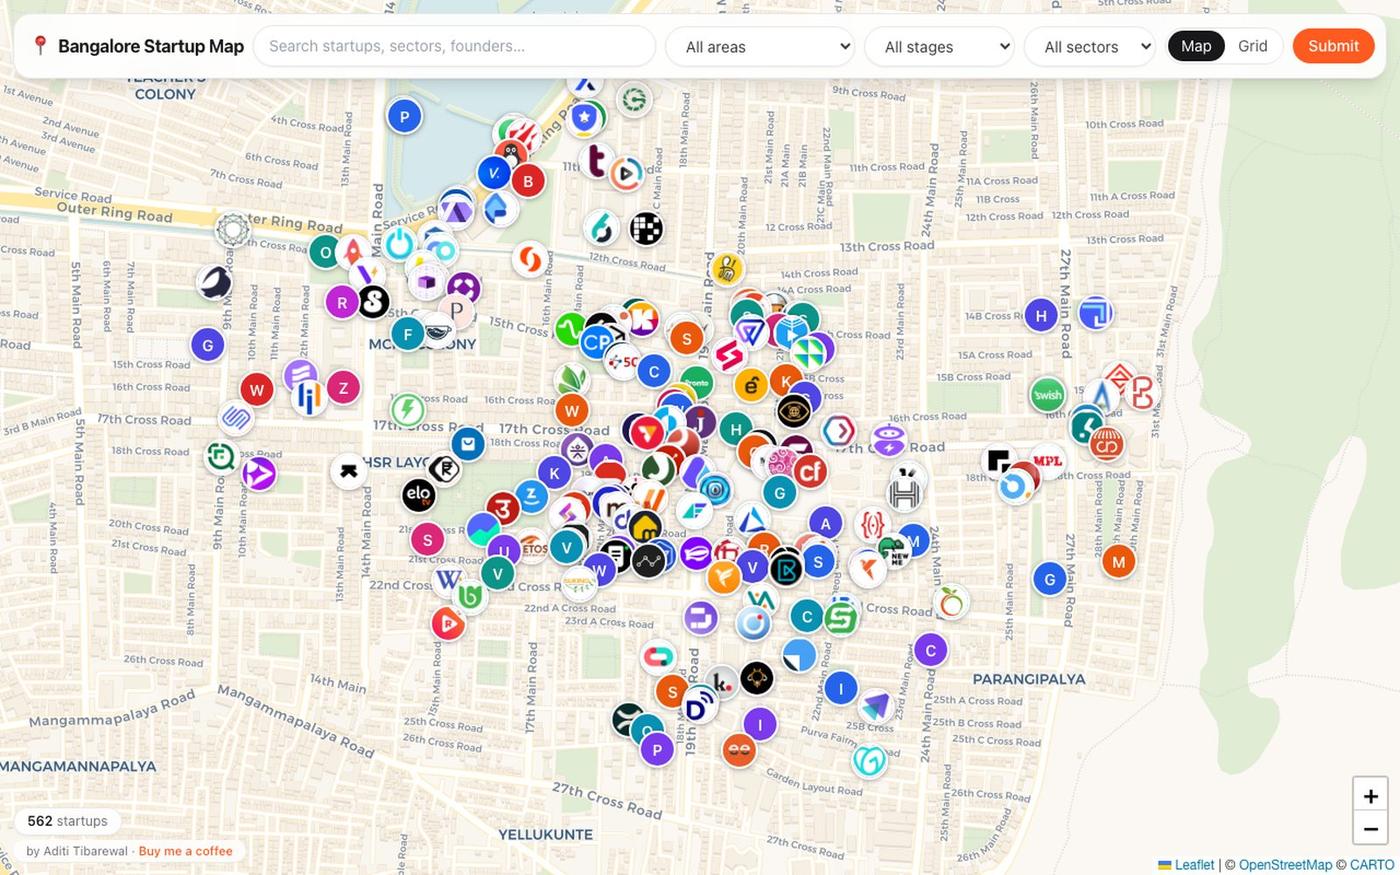Select the teal F marker
The height and width of the screenshot is (875, 1400).
[x=407, y=334]
